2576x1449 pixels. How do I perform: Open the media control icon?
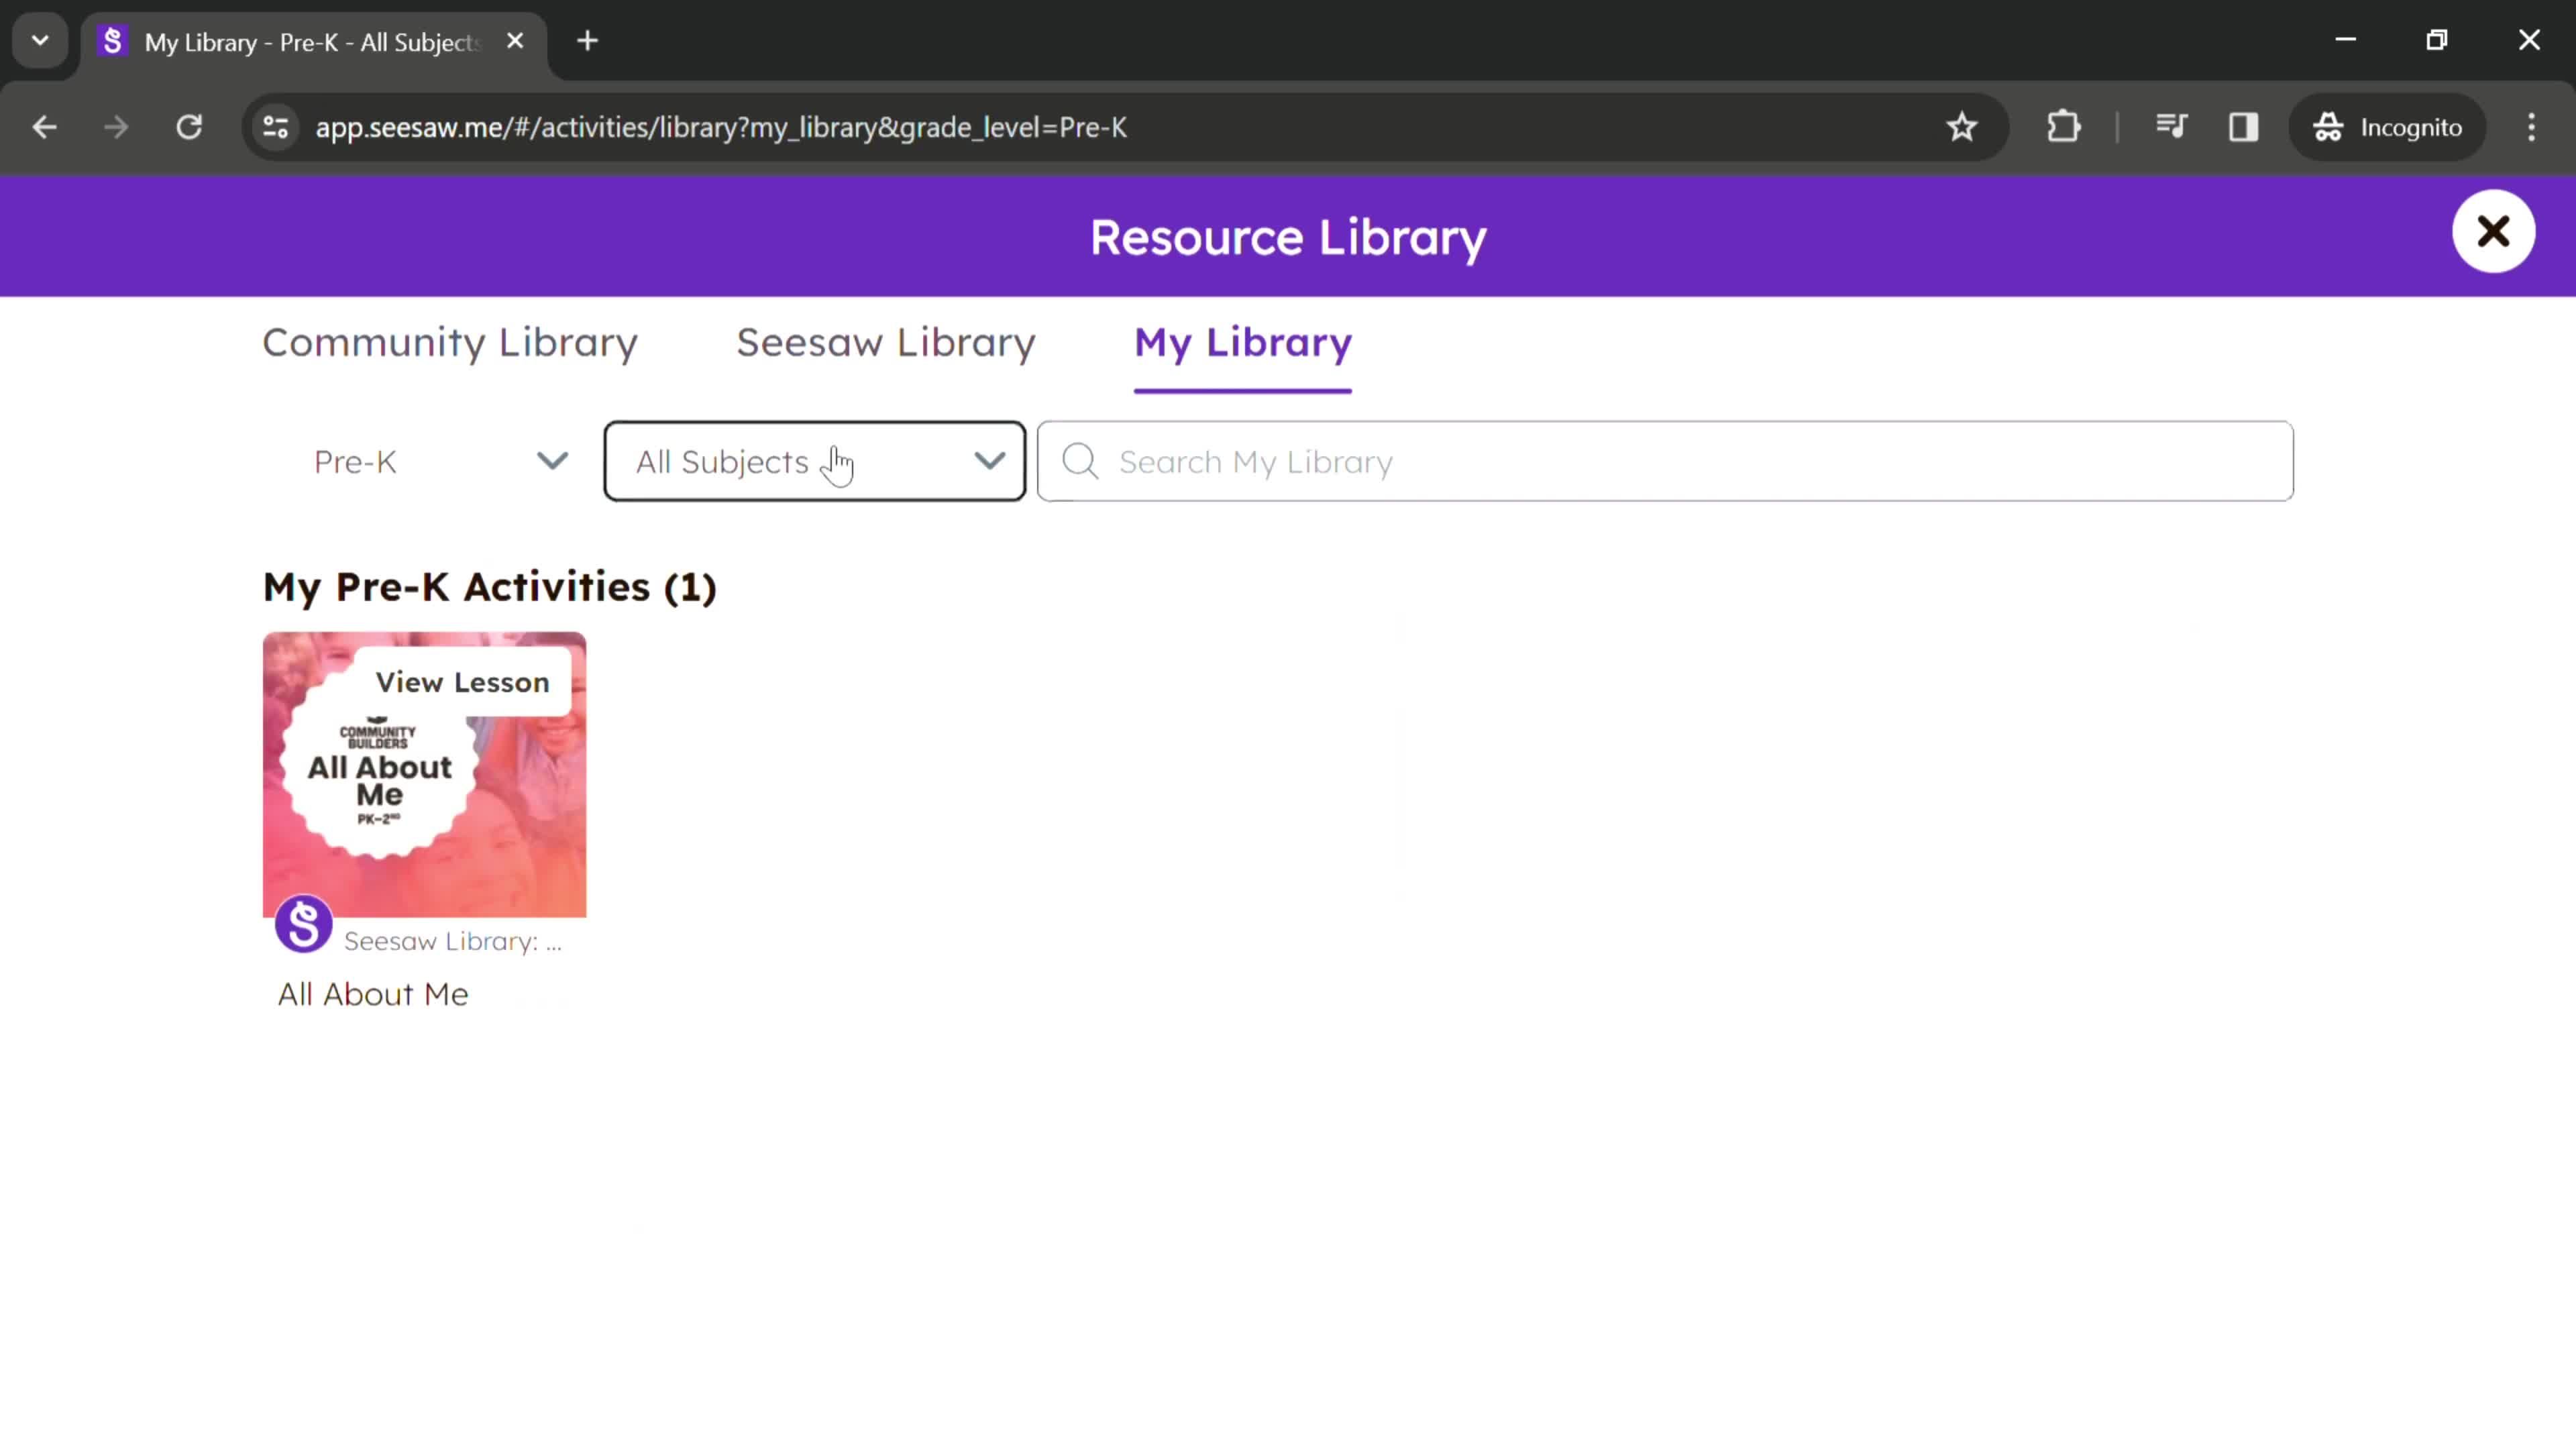point(2171,127)
